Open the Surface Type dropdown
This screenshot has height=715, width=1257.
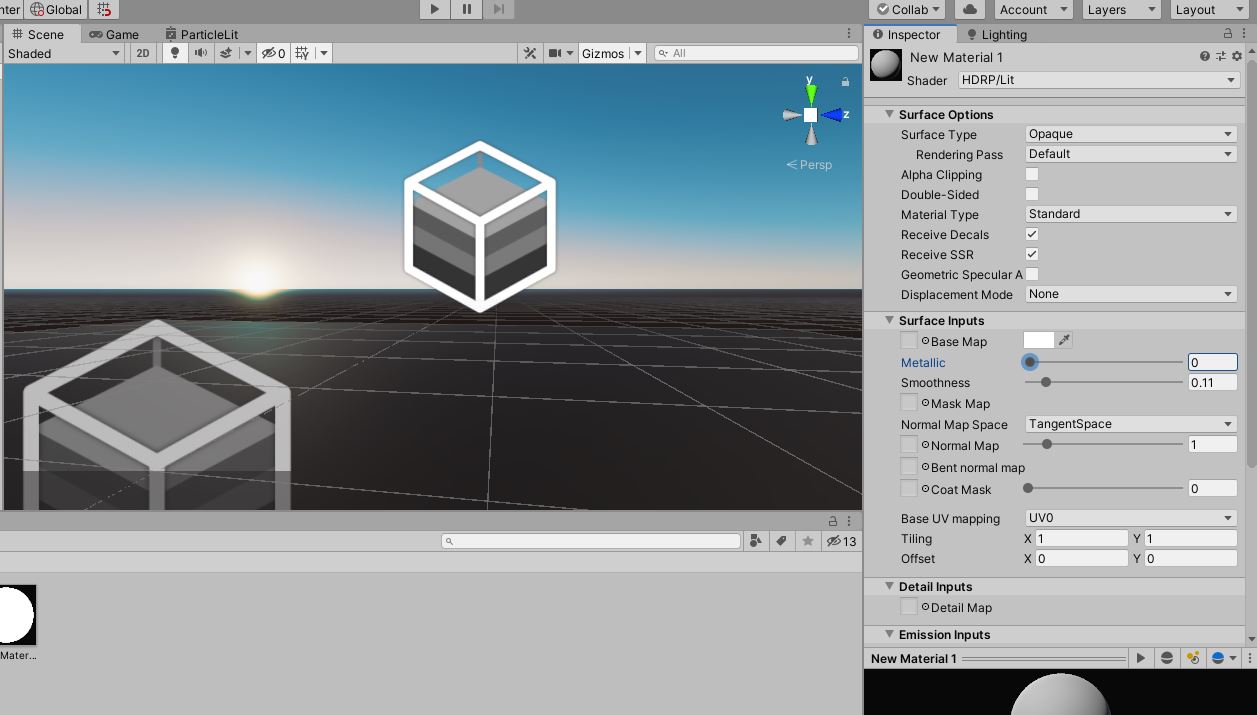tap(1129, 133)
